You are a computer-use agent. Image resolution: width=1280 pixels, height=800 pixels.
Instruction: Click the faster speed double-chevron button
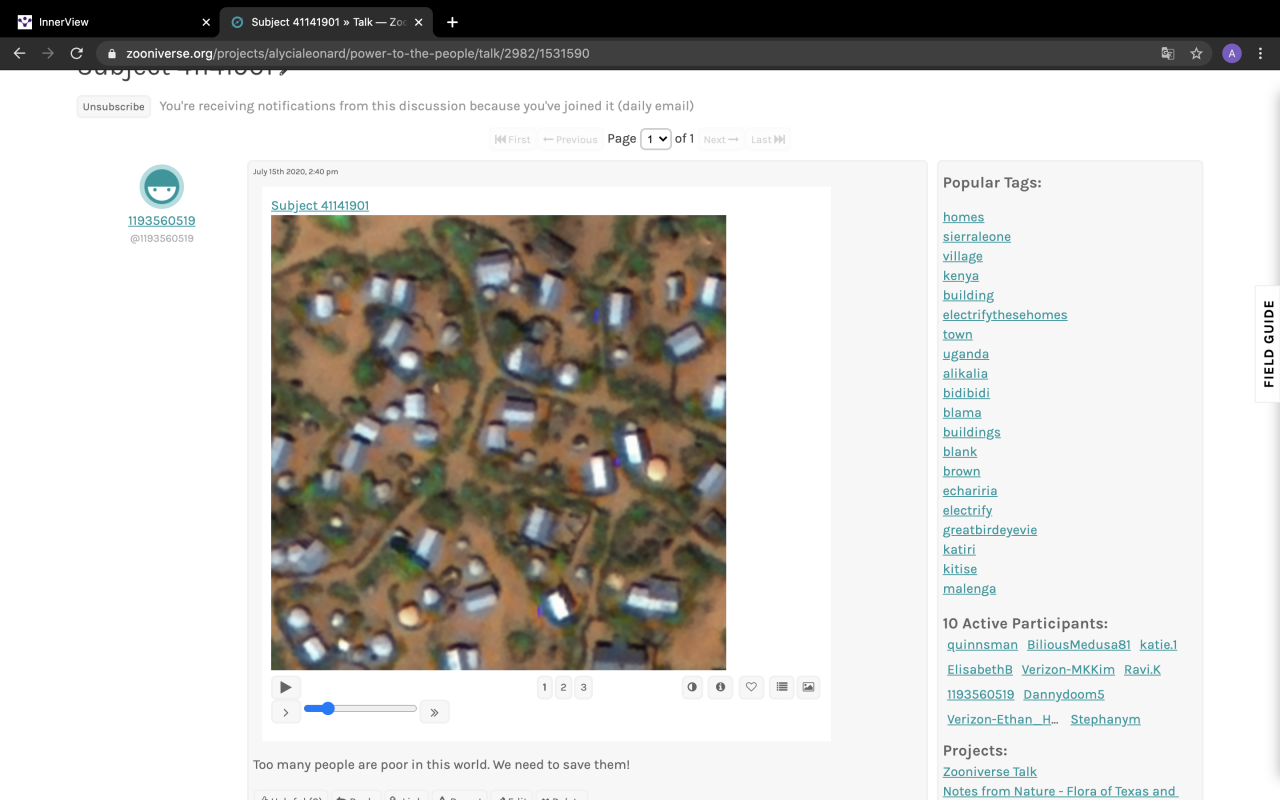click(434, 712)
